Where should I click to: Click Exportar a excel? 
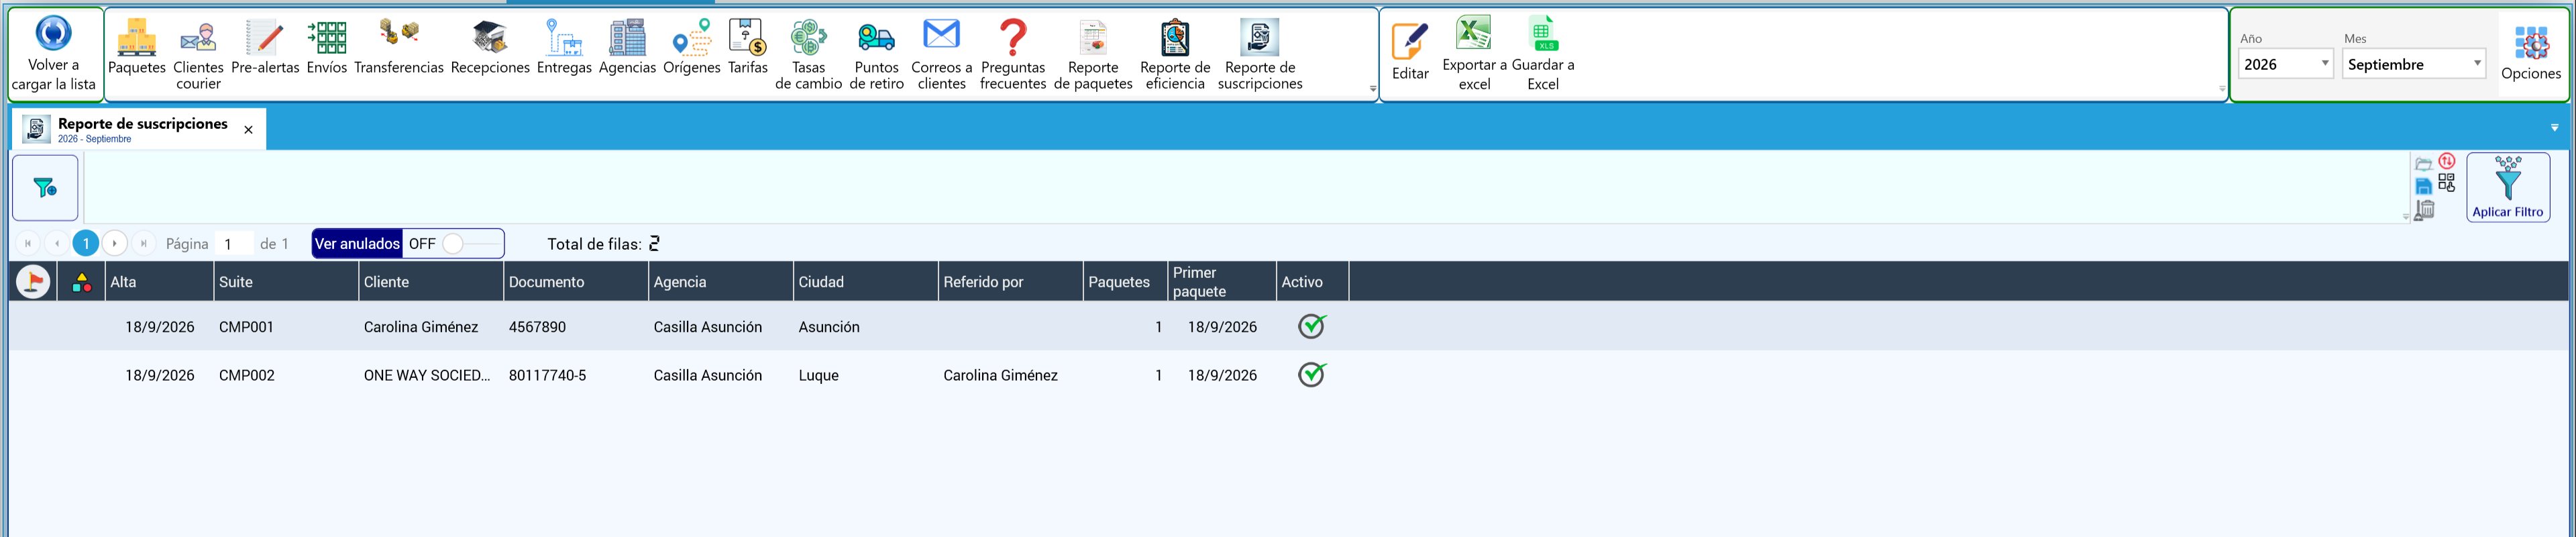coord(1474,54)
